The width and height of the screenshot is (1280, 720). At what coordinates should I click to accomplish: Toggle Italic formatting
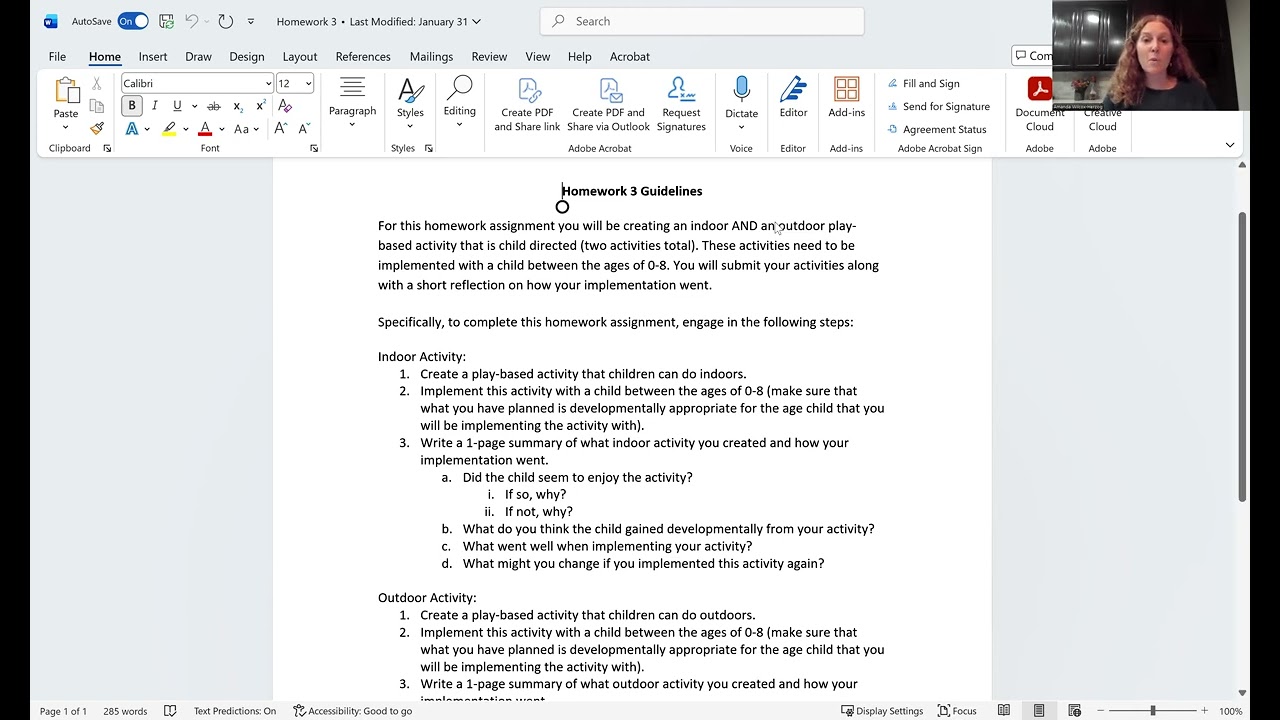154,106
